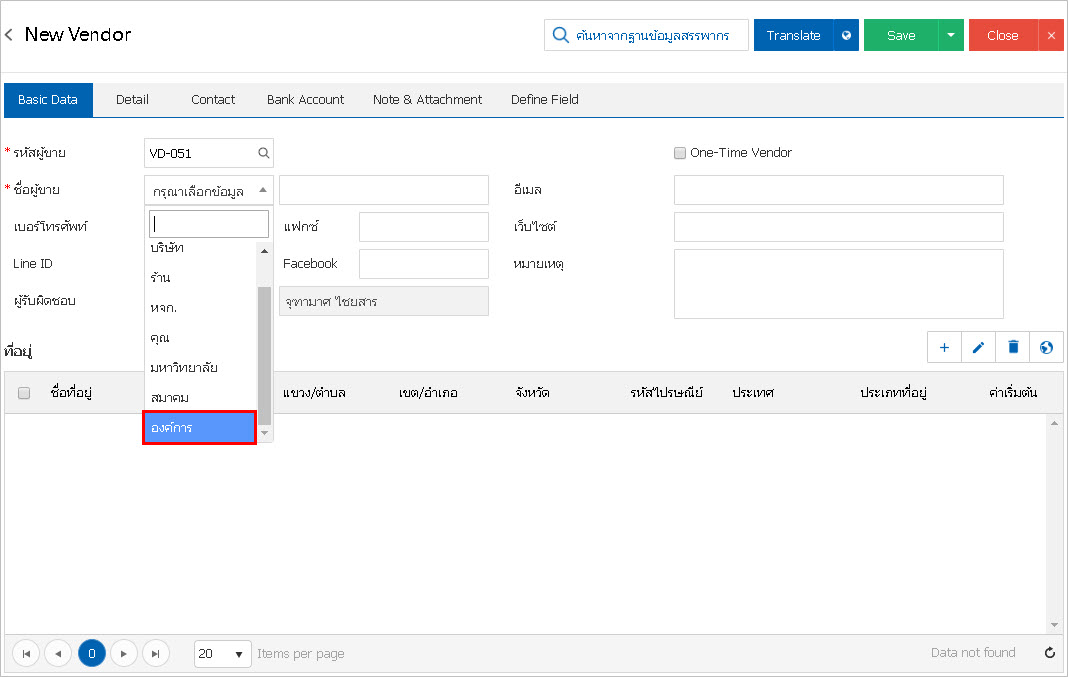
Task: Click the magnifier icon in Revenue Department search
Action: point(561,35)
